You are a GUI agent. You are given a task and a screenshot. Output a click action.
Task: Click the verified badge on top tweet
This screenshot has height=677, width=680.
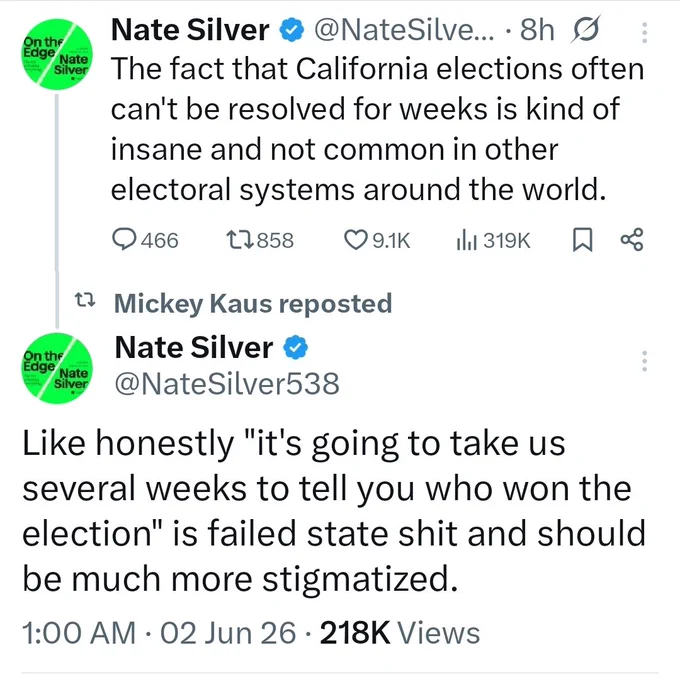[x=291, y=30]
